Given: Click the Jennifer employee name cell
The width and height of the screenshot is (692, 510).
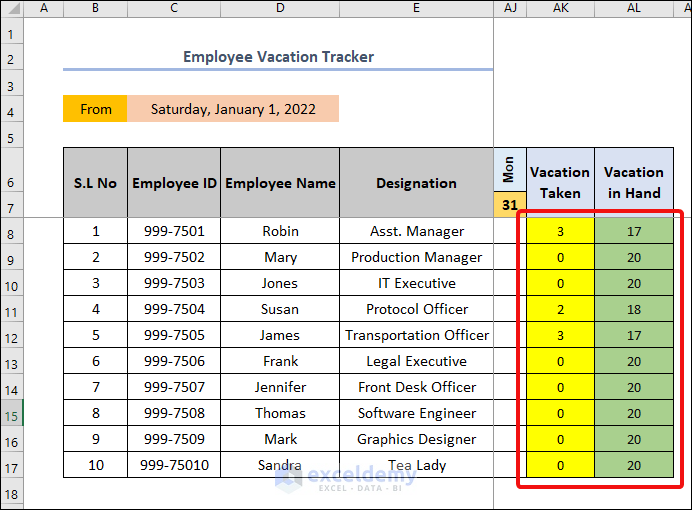Looking at the screenshot, I should [280, 387].
